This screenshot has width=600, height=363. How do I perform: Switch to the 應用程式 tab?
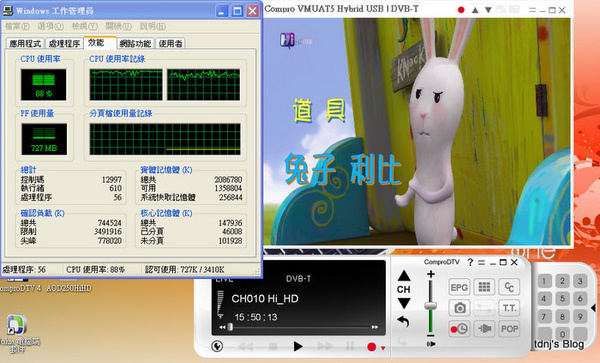(25, 44)
